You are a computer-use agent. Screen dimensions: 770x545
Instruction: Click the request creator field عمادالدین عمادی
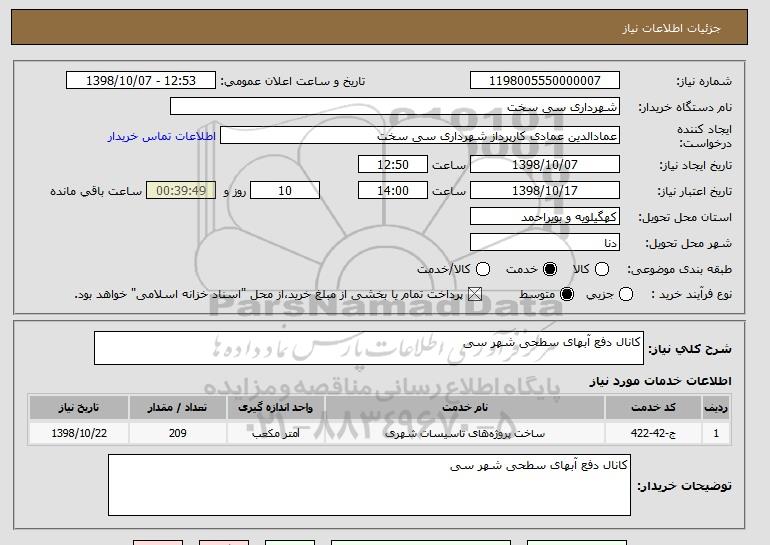coord(420,136)
